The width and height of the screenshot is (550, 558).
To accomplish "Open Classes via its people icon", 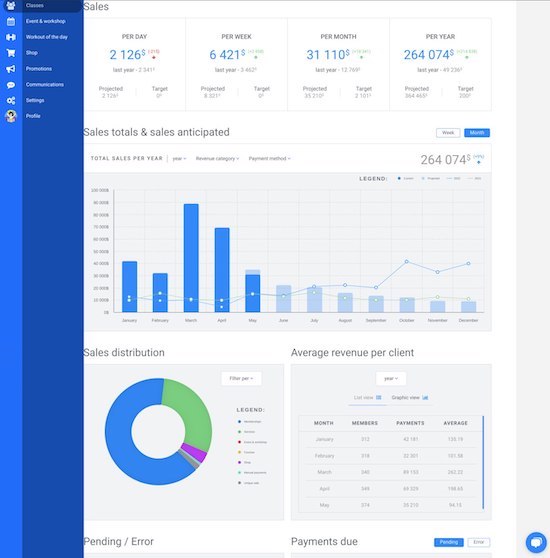I will (x=11, y=5).
